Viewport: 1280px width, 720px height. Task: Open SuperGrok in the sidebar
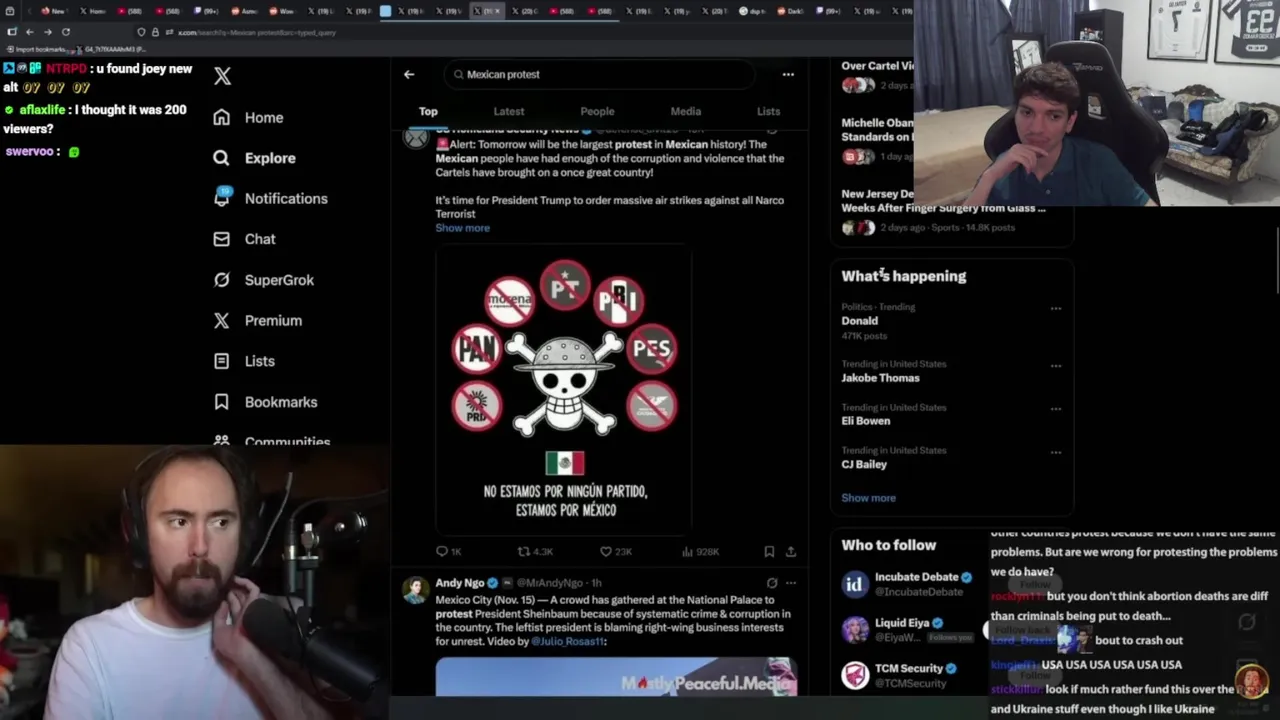coord(279,280)
